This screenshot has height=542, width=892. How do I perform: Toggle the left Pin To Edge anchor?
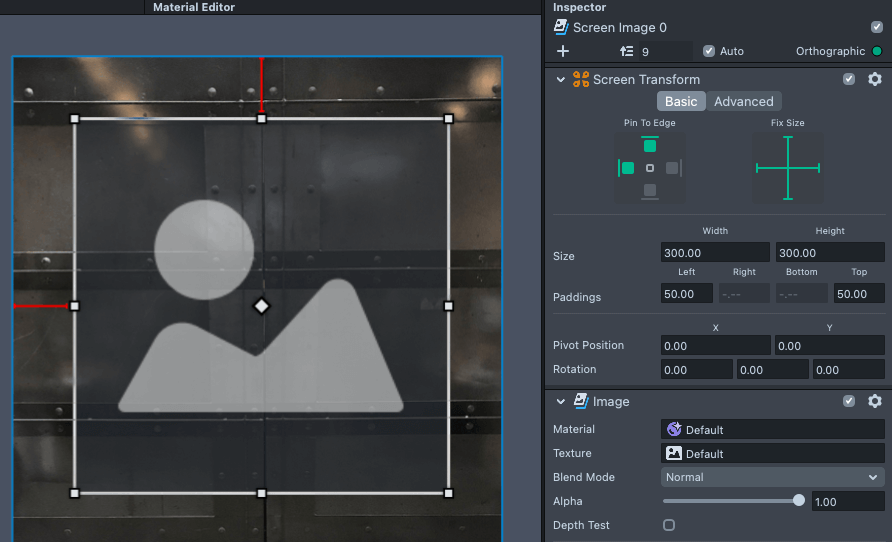point(628,168)
